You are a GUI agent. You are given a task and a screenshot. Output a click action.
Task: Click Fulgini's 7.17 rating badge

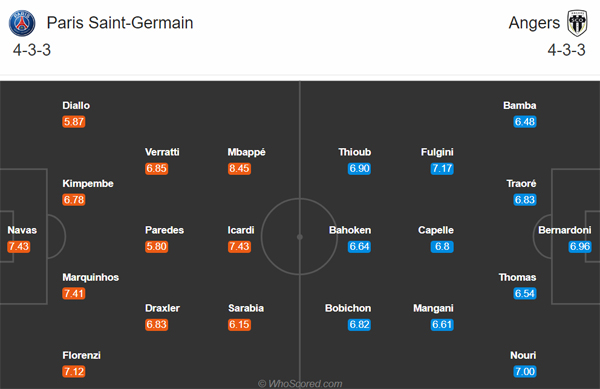click(442, 168)
